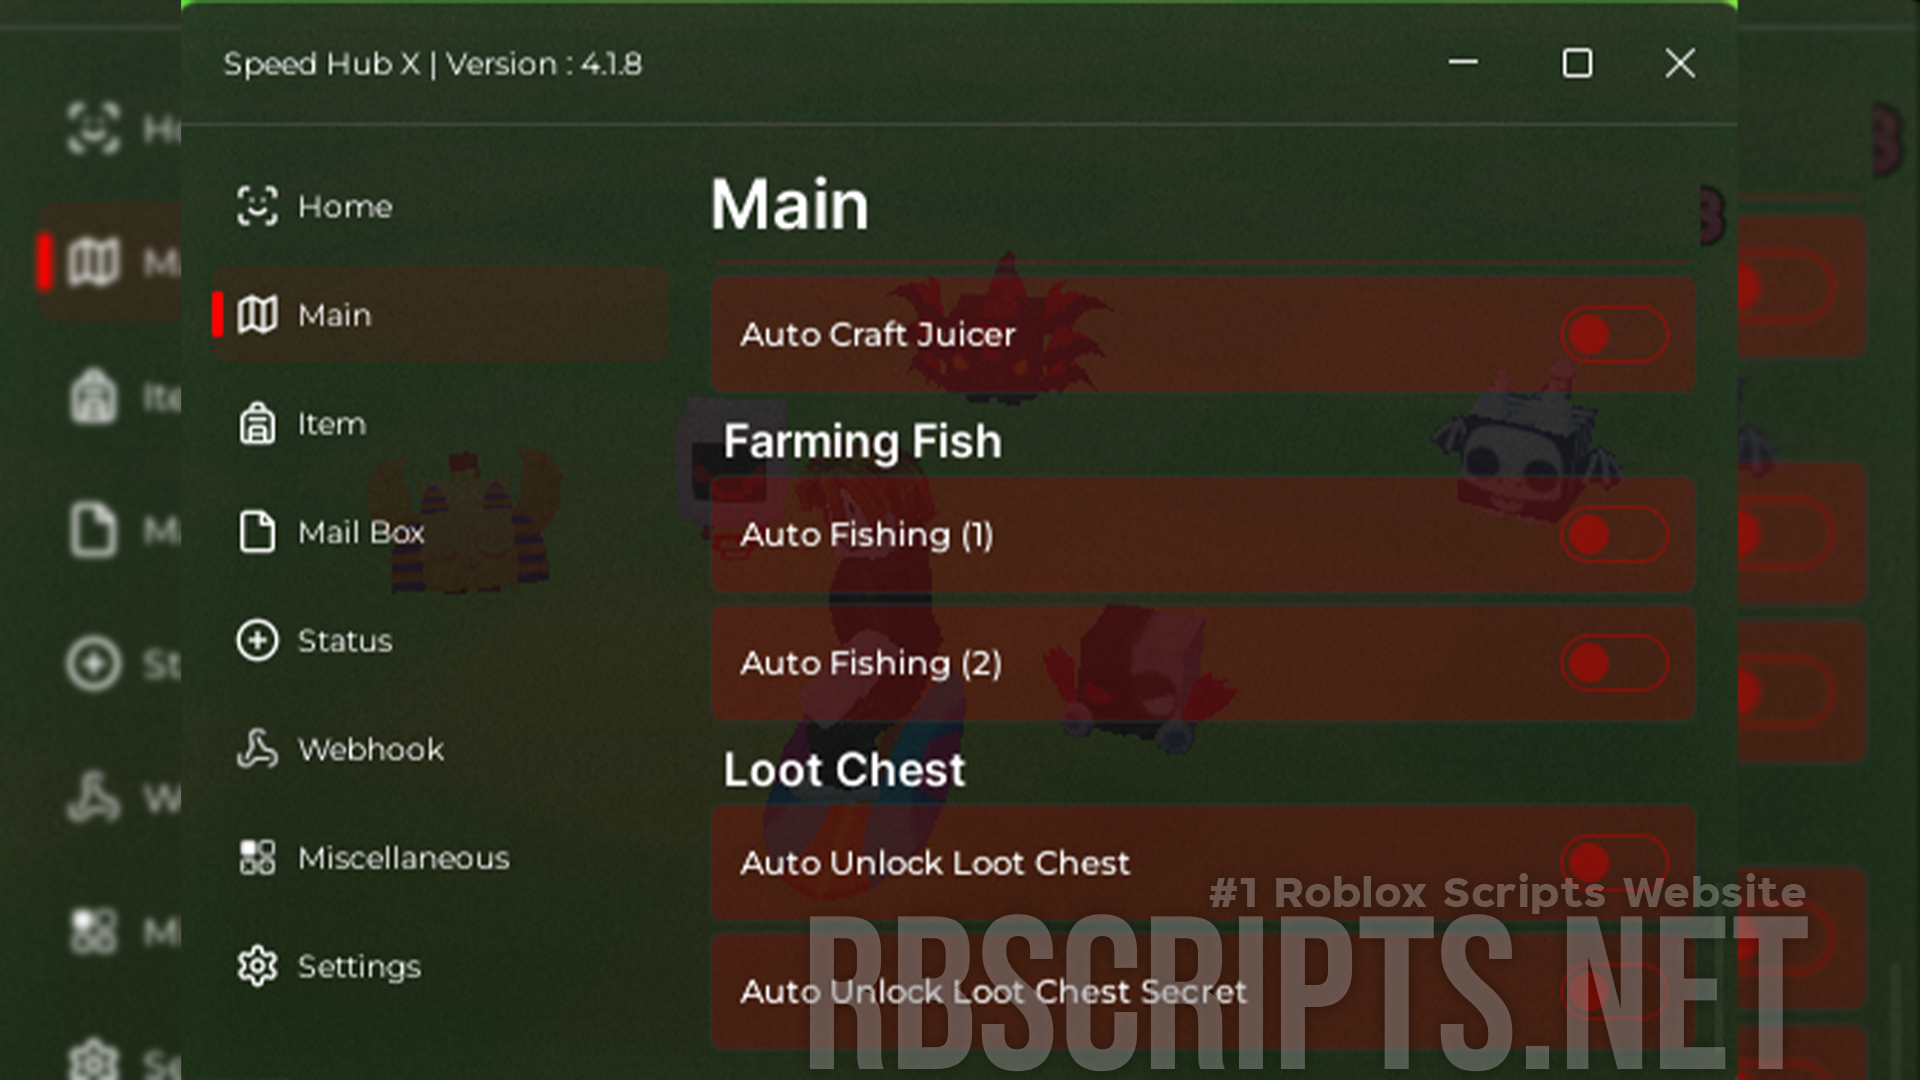The image size is (1920, 1080).
Task: Toggle Auto Craft Juicer switch
Action: [x=1613, y=334]
